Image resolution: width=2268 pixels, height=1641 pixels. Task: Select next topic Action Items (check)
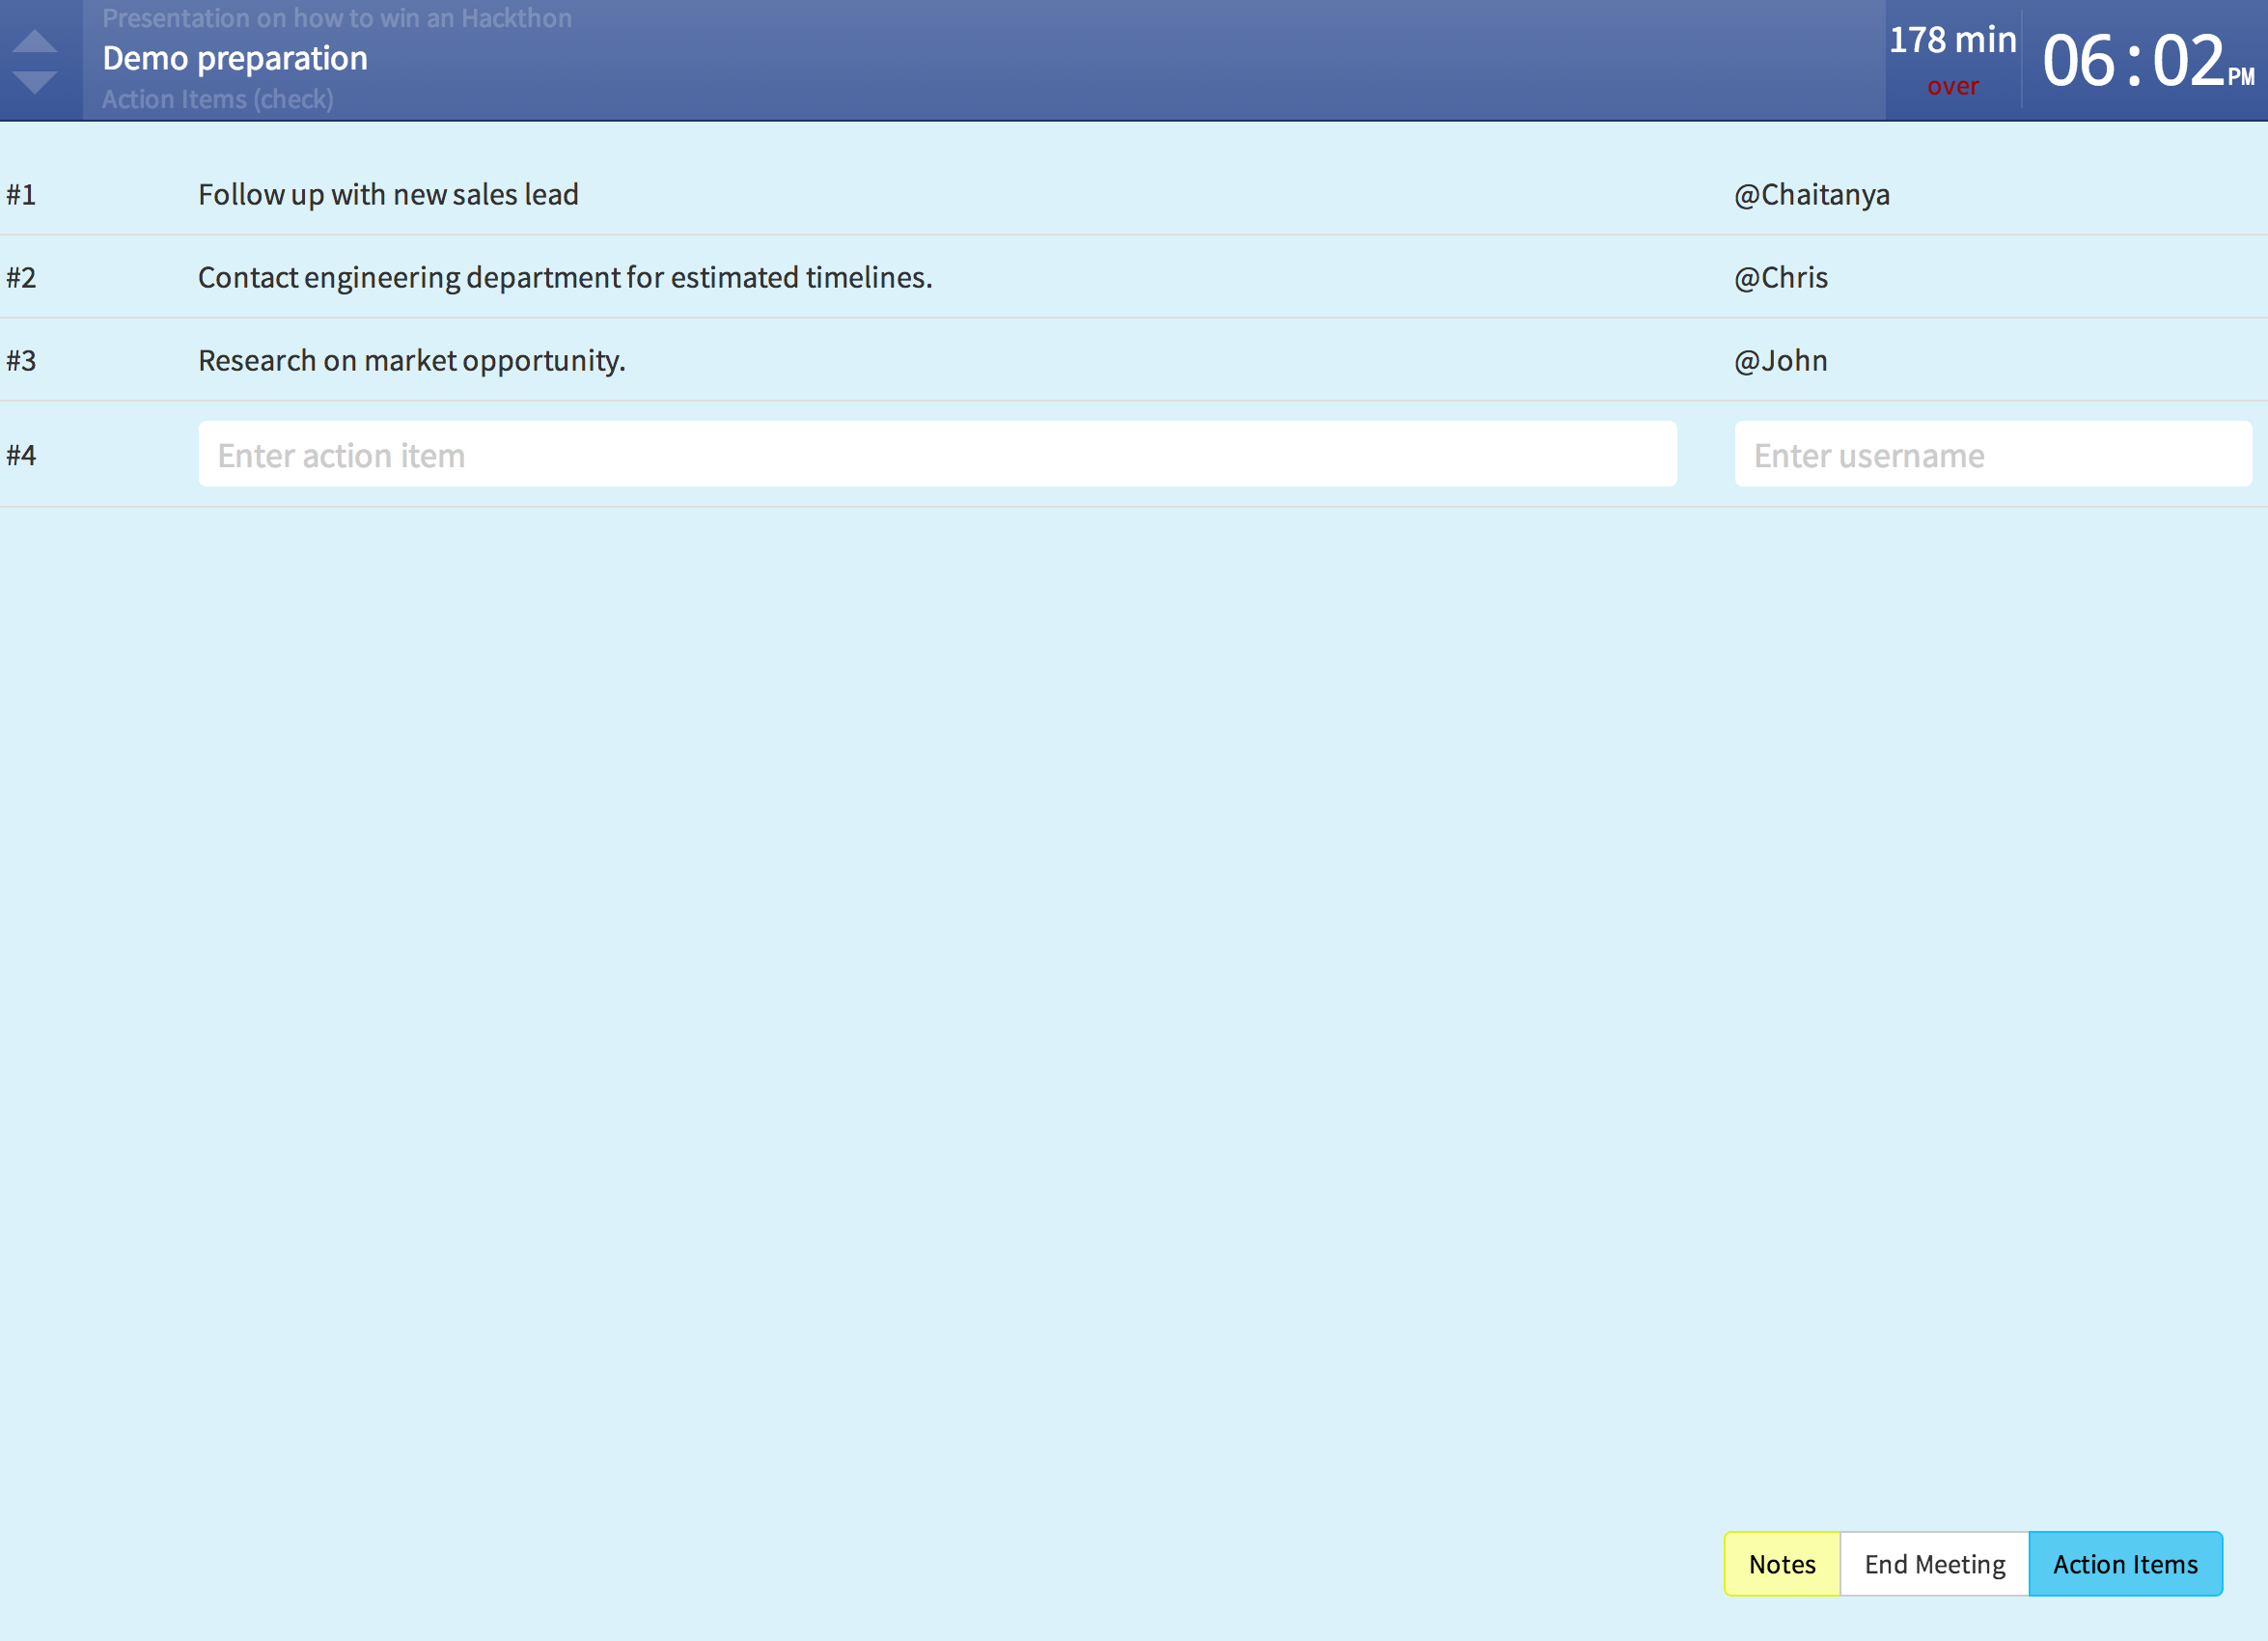[x=217, y=99]
